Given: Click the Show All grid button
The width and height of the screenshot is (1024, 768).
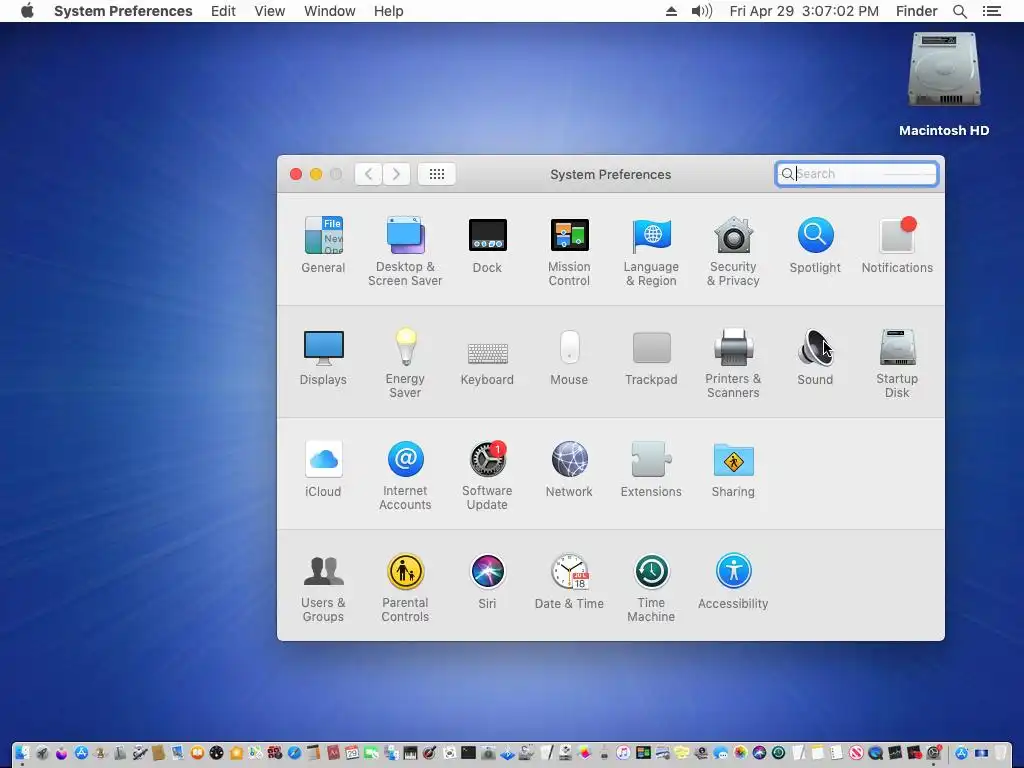Looking at the screenshot, I should [x=437, y=174].
